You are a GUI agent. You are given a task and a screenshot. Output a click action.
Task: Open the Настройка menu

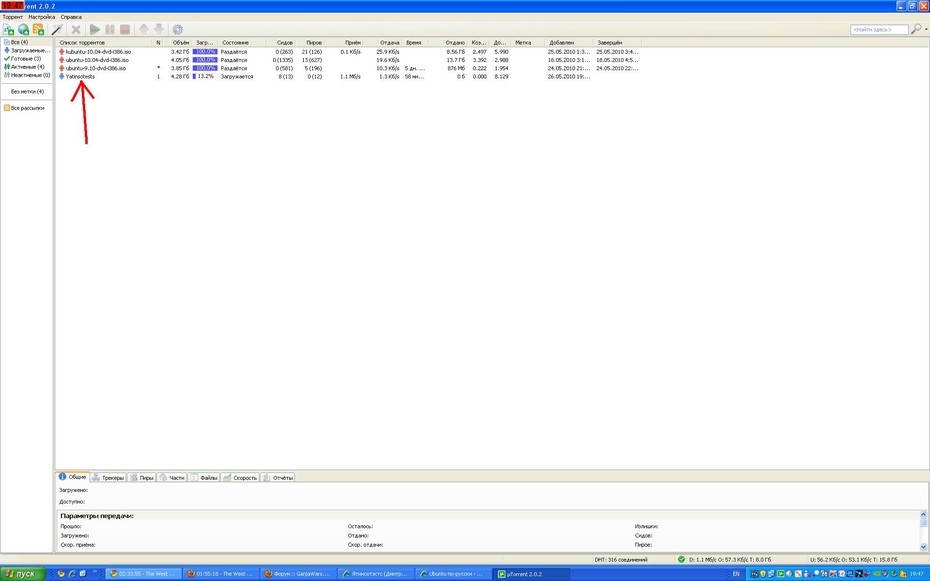pos(42,17)
